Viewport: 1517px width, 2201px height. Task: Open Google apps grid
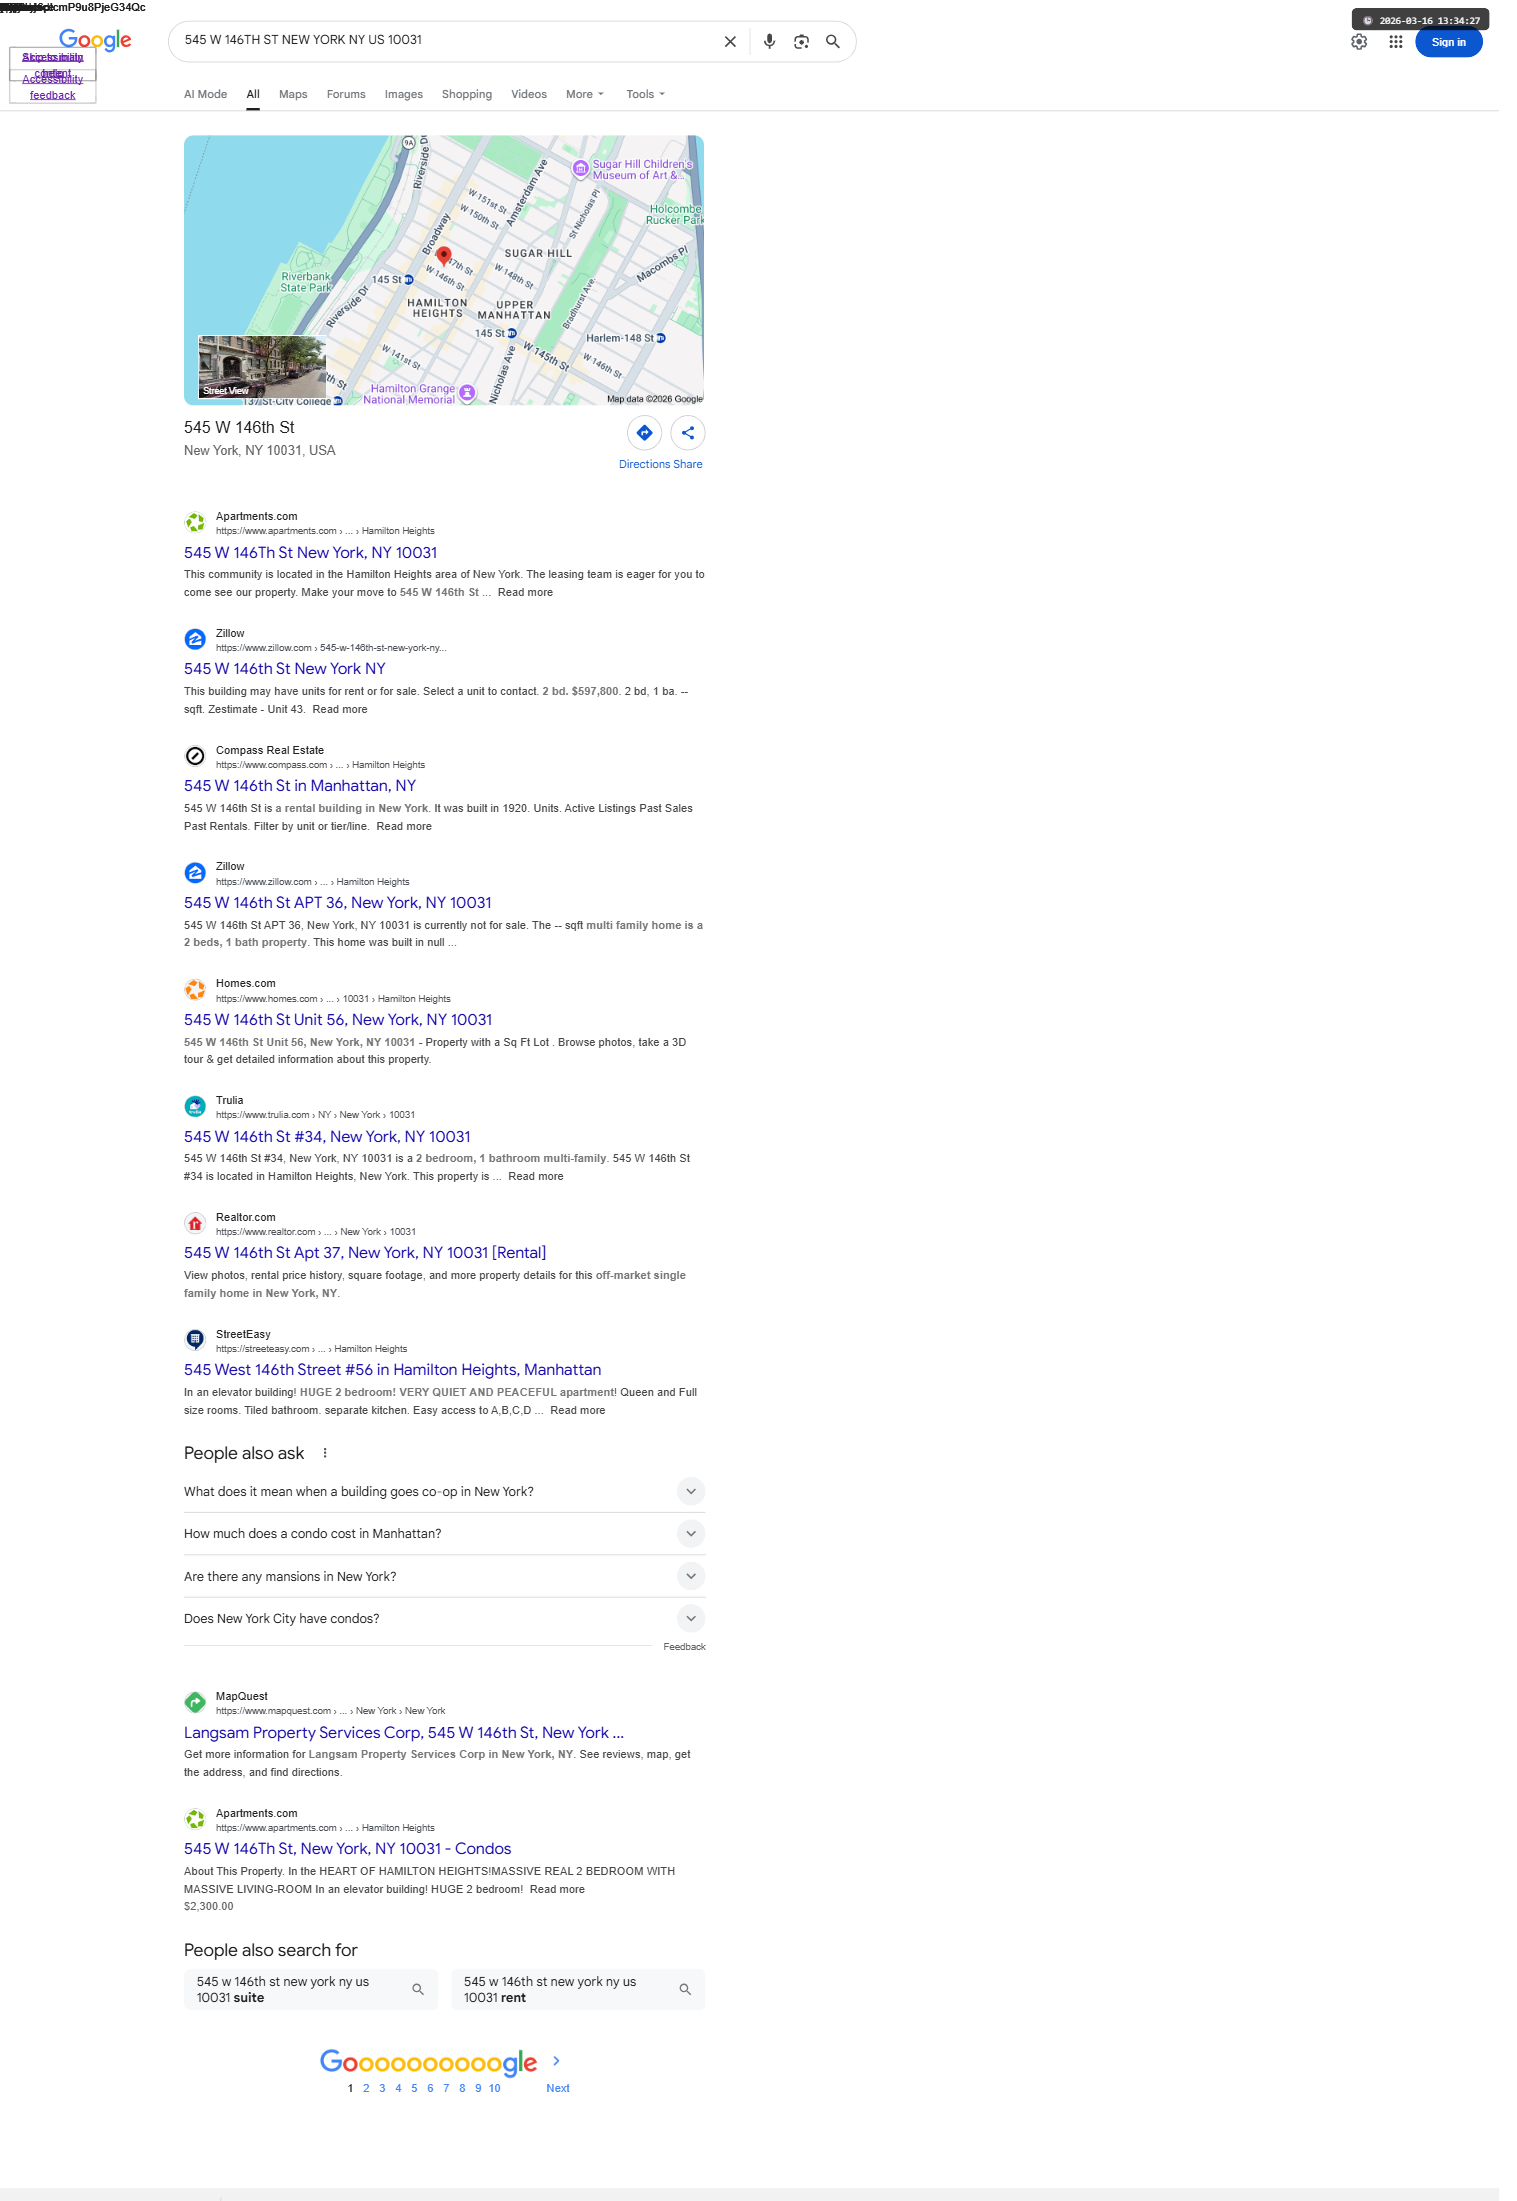point(1395,42)
